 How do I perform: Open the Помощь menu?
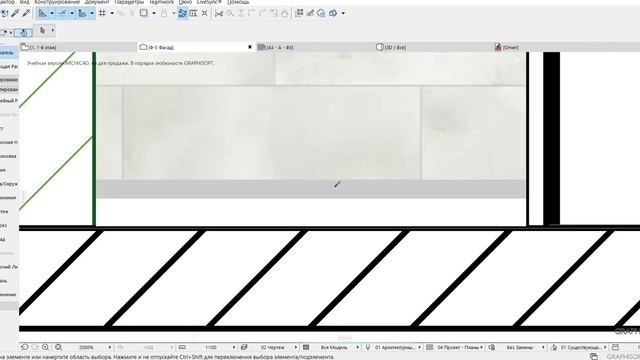coord(238,2)
